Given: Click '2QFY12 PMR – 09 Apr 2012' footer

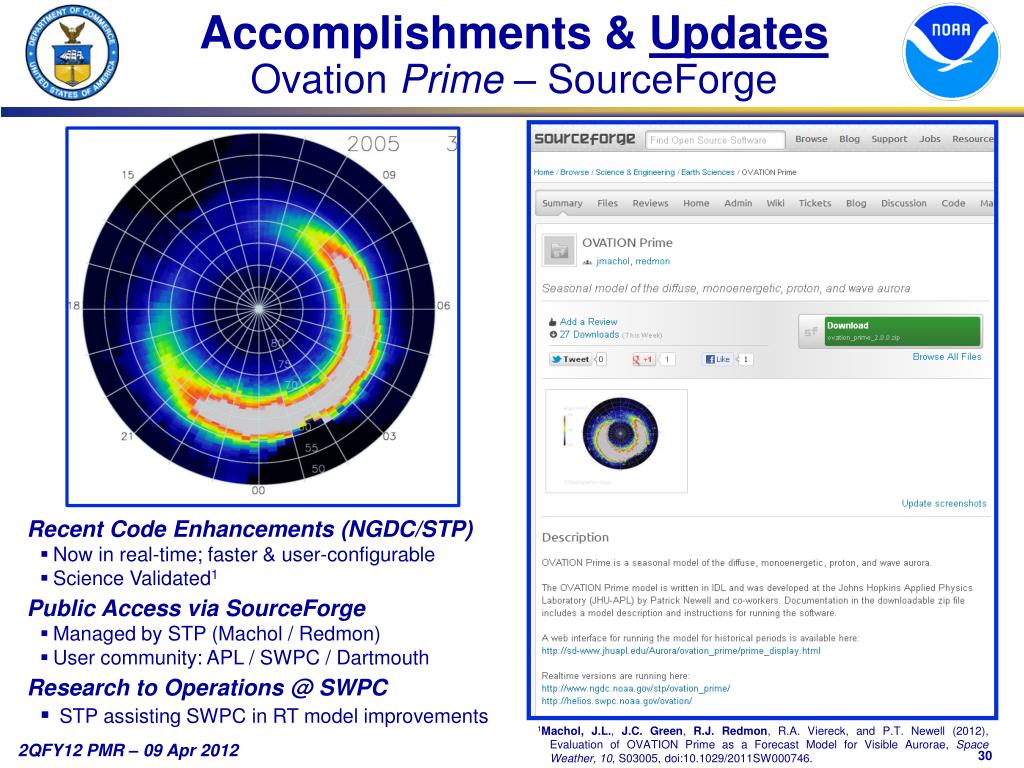Looking at the screenshot, I should pyautogui.click(x=129, y=750).
